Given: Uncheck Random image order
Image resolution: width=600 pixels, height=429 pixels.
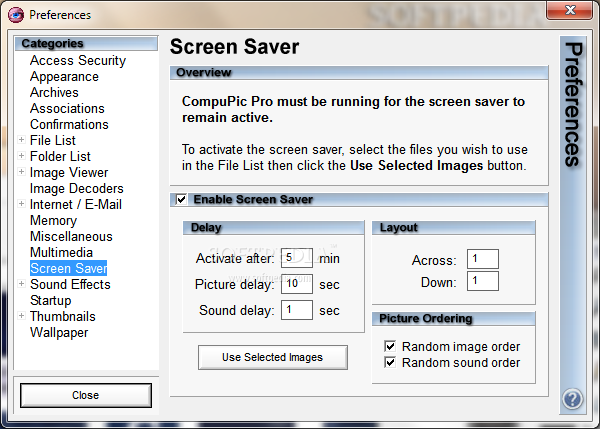Looking at the screenshot, I should click(390, 347).
